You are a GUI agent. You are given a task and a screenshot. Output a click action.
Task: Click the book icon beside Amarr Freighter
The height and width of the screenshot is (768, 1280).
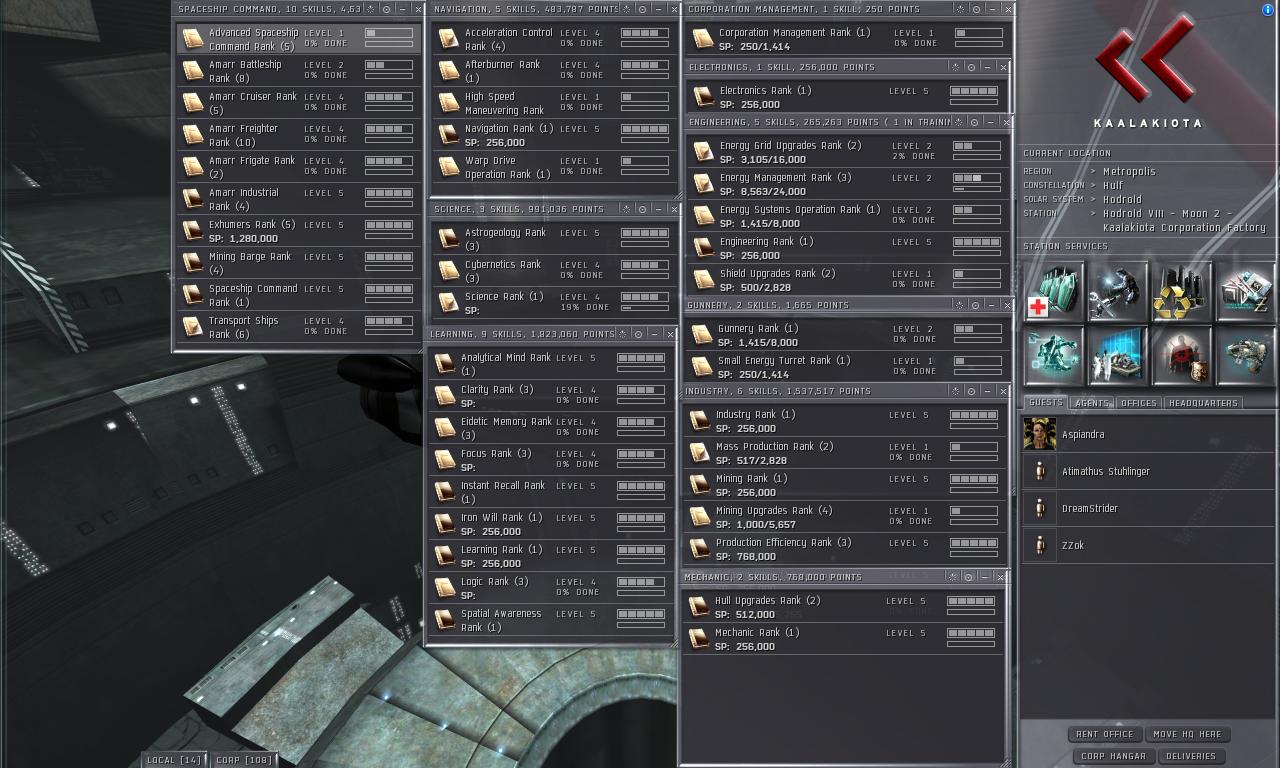click(x=193, y=134)
